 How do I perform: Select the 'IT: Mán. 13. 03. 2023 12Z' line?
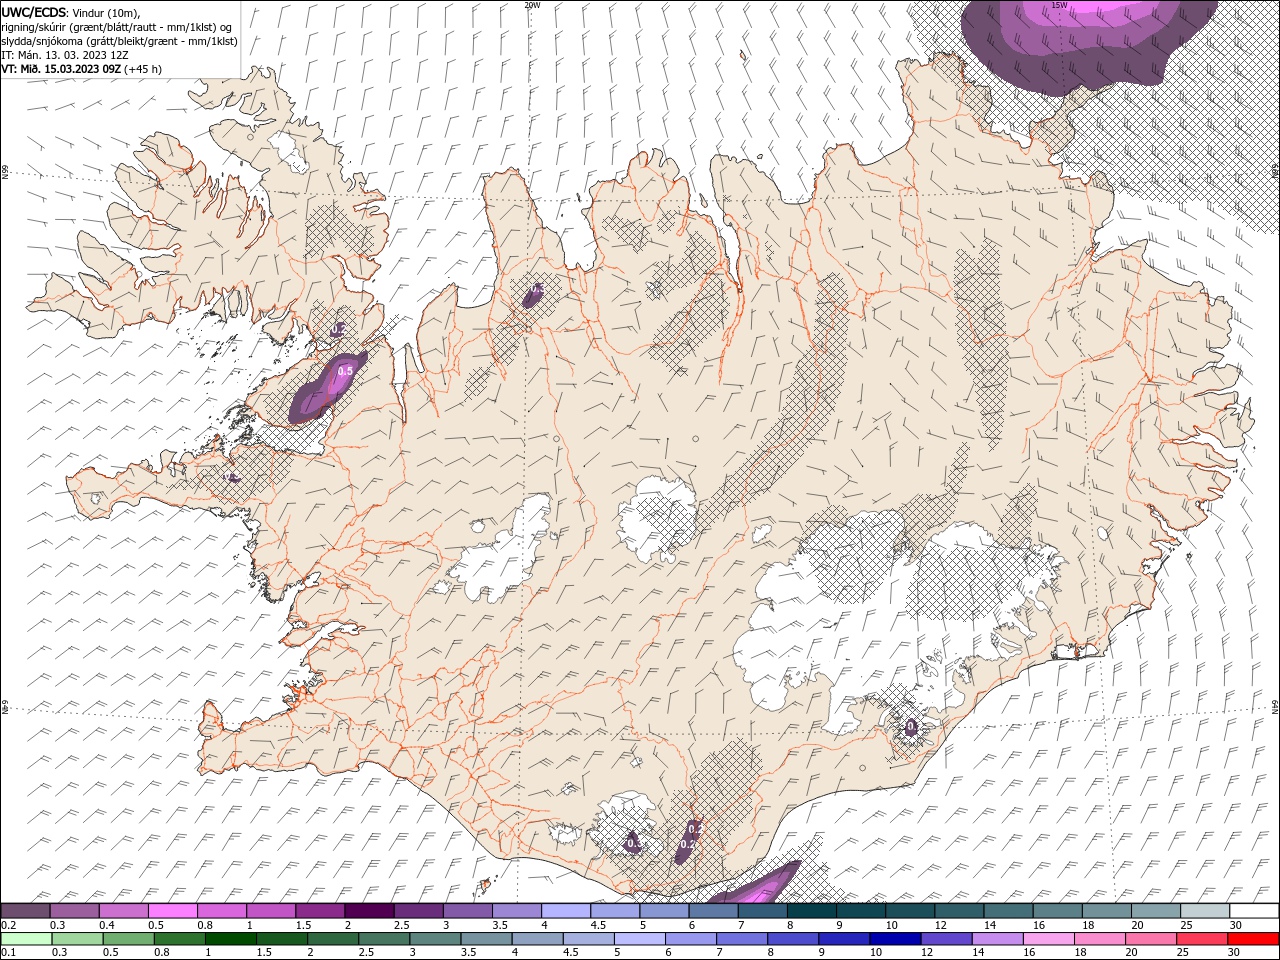65,55
